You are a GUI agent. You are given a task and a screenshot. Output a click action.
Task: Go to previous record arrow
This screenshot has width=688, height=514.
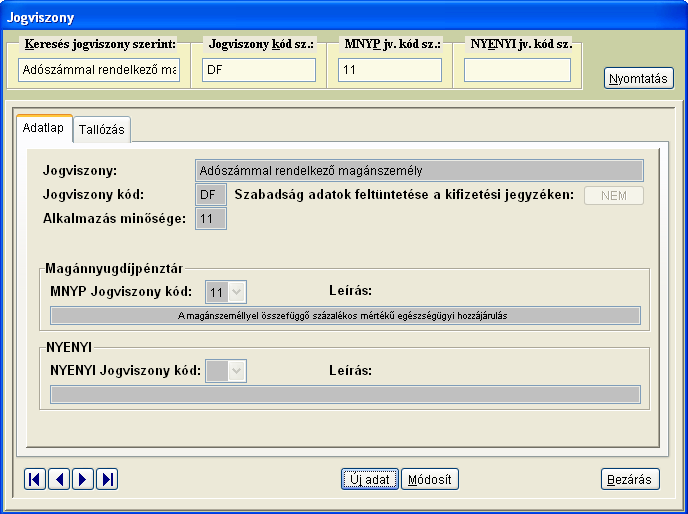click(59, 479)
